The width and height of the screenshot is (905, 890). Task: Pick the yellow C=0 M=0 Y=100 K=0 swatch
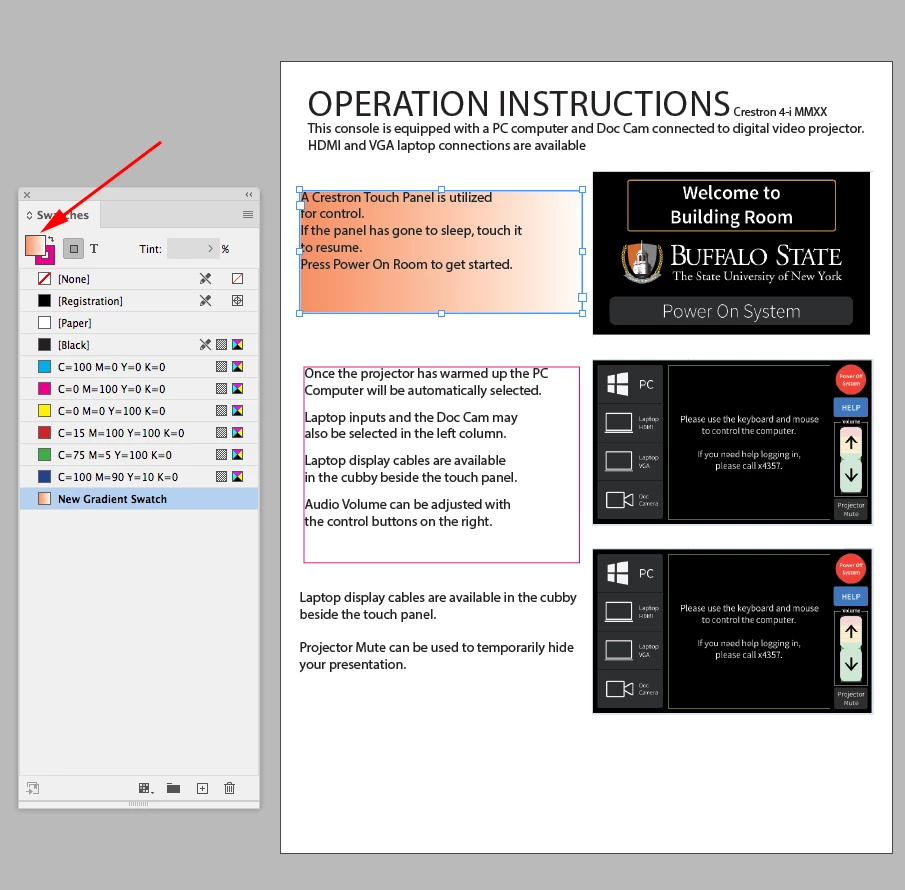pyautogui.click(x=139, y=410)
